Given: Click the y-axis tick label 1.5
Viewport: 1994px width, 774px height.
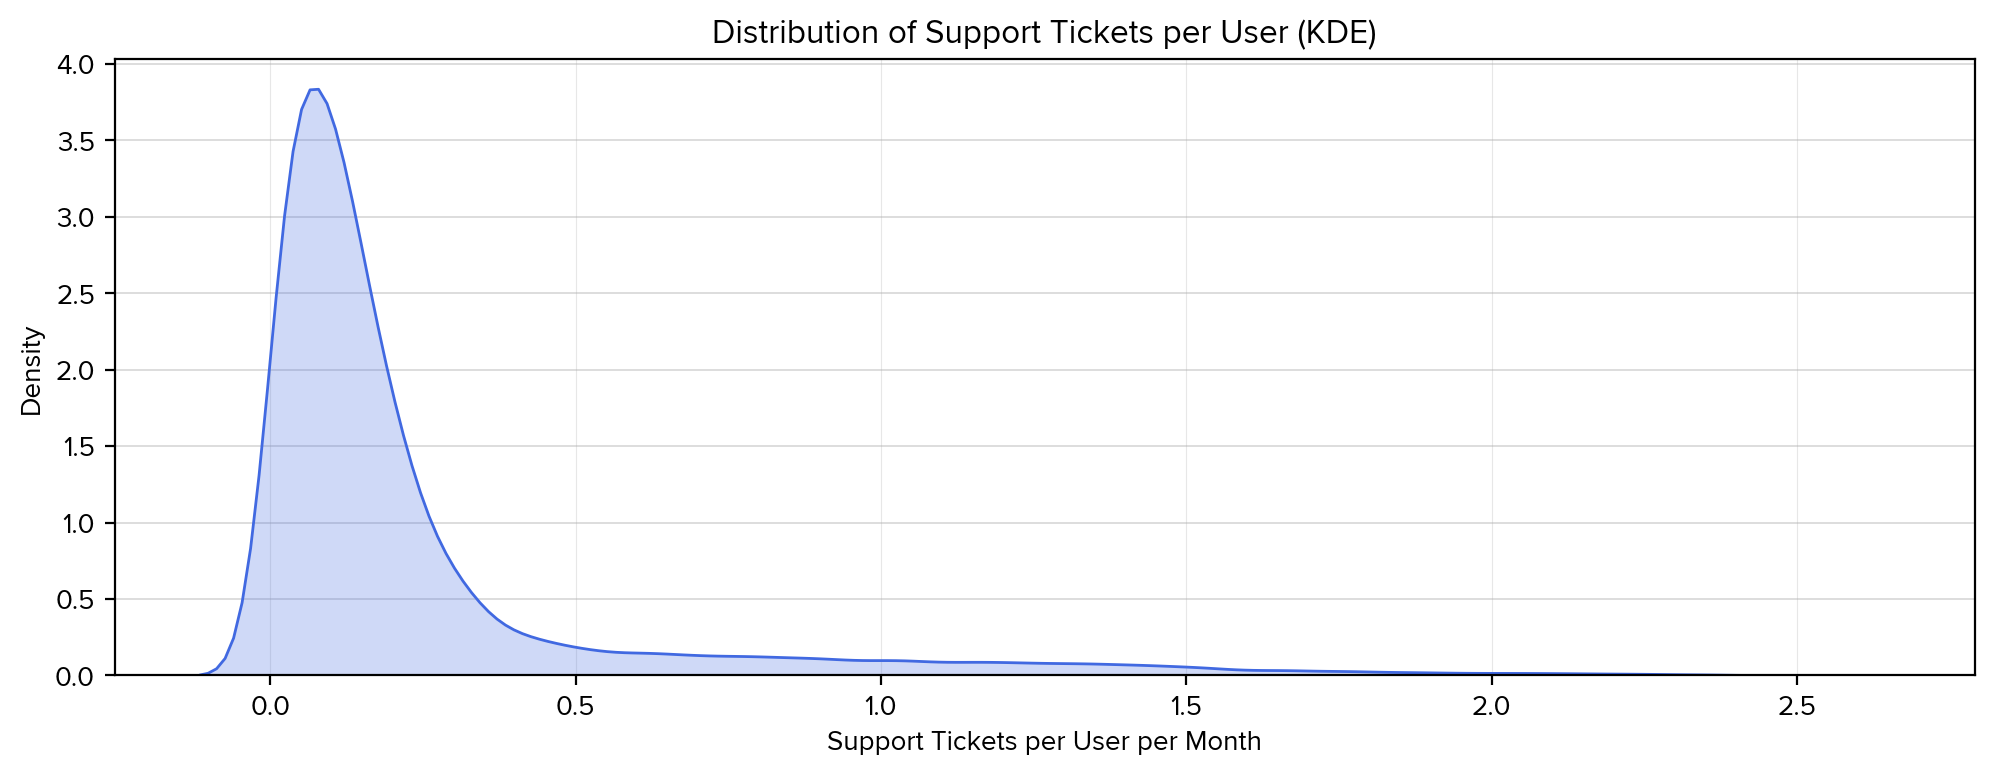Looking at the screenshot, I should click(x=78, y=447).
